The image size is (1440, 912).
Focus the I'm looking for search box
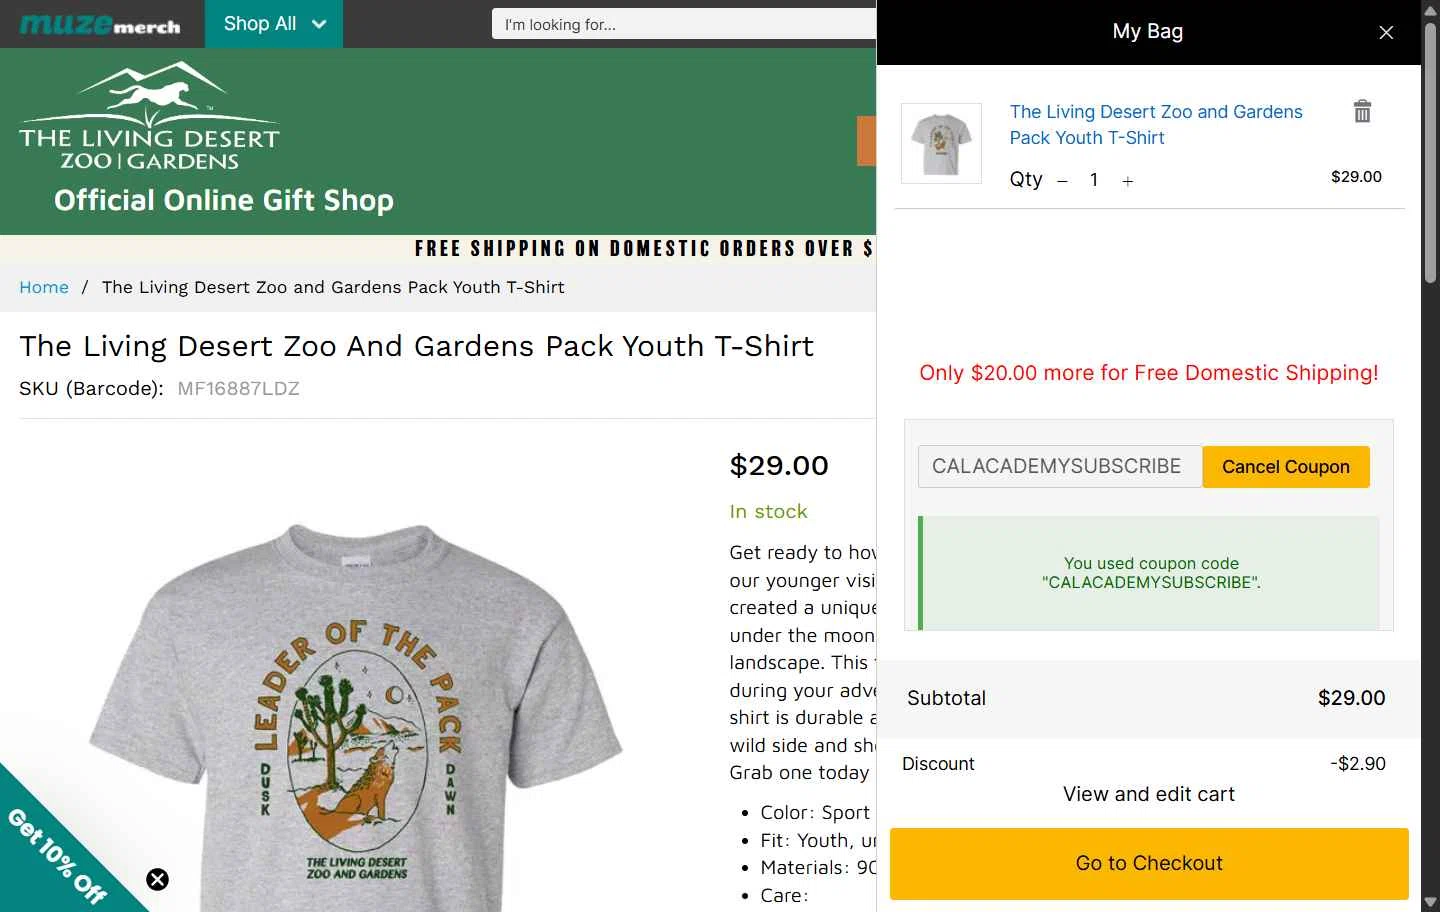(684, 24)
